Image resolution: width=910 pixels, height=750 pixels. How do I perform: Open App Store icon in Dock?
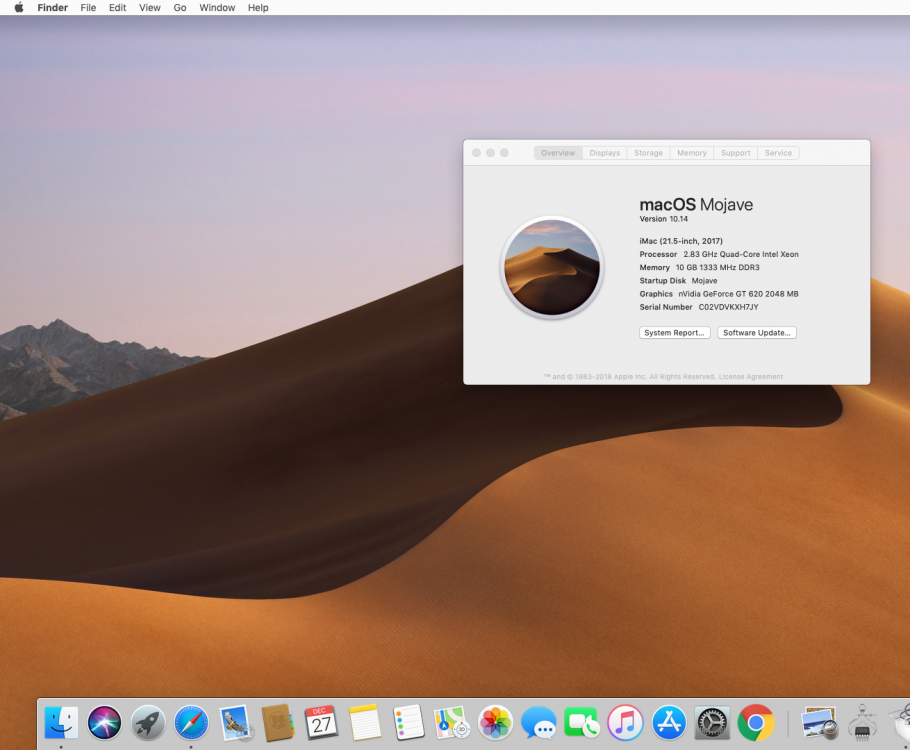pyautogui.click(x=669, y=723)
